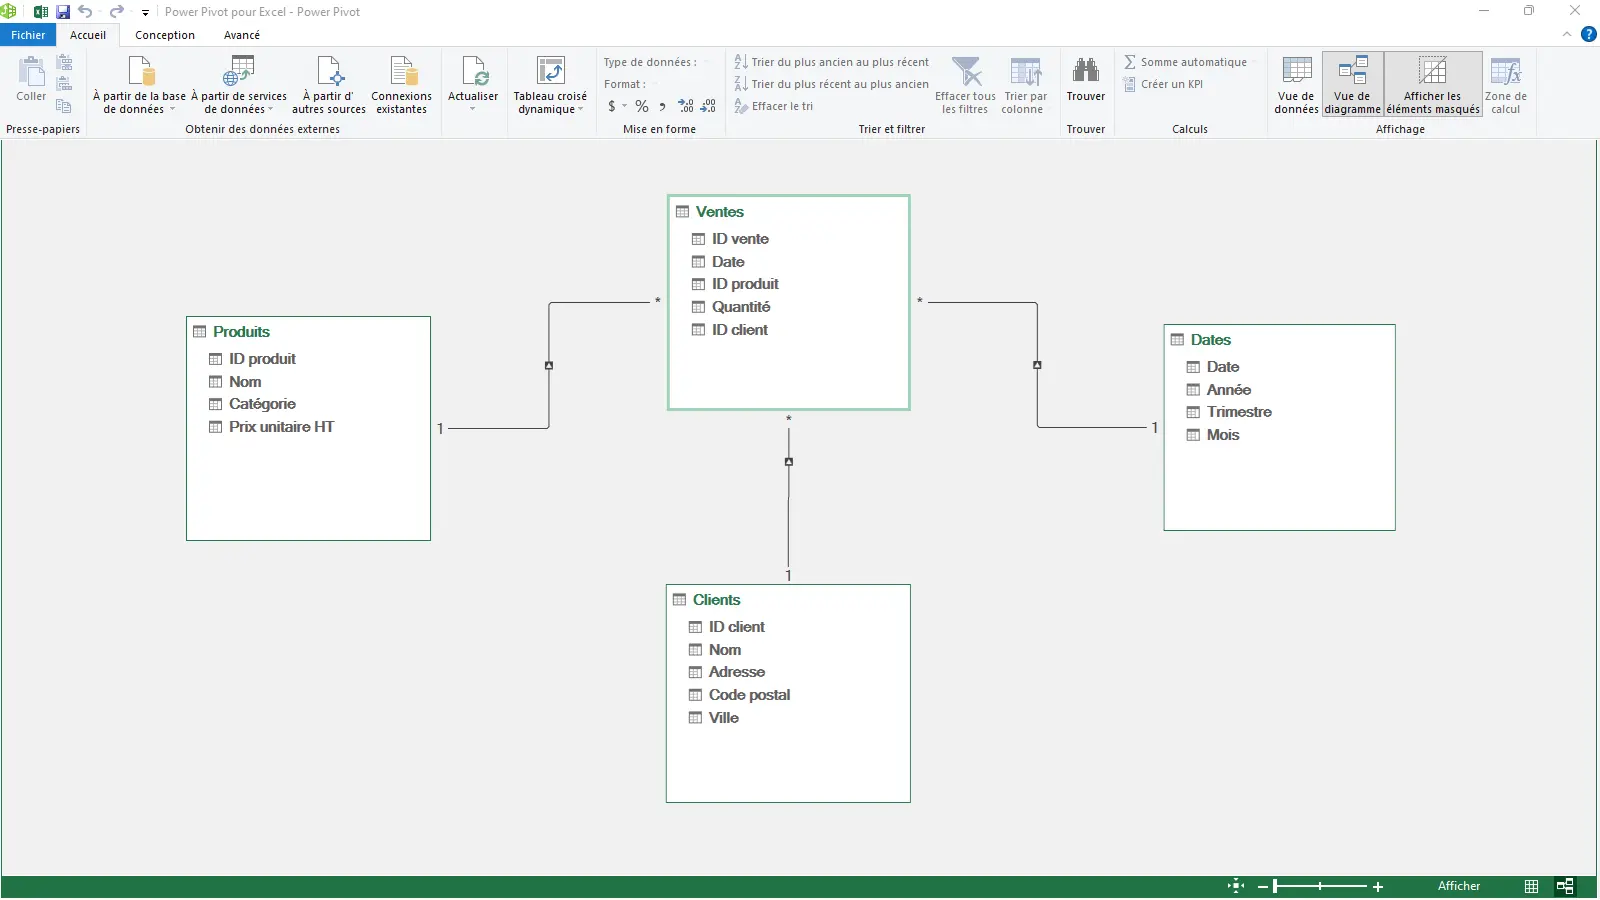Click the paste replace icon beside Coller
Viewport: 1600px width, 900px height.
coord(65,84)
